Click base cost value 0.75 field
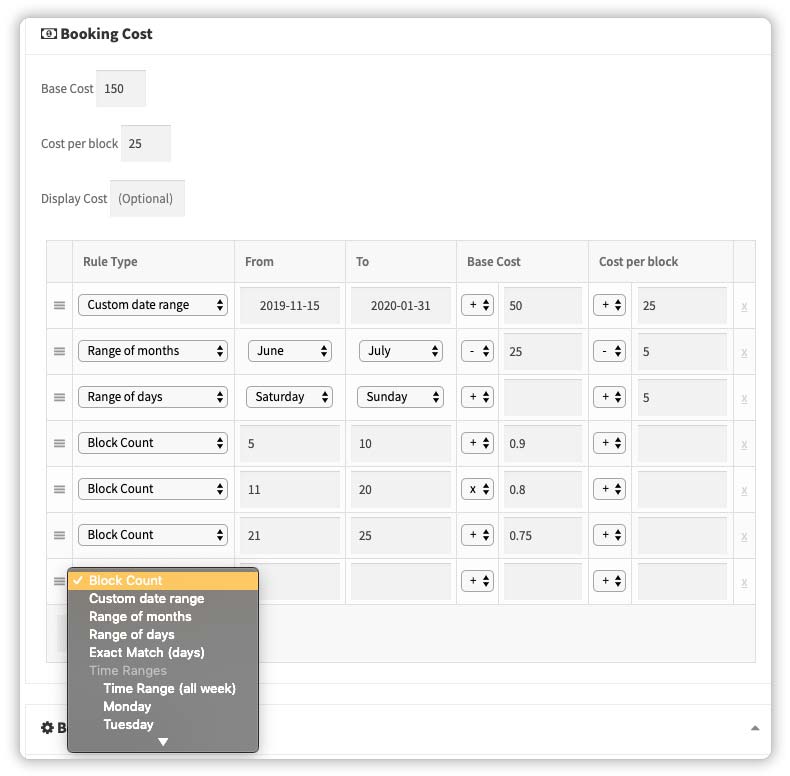This screenshot has height=776, width=790. click(x=543, y=535)
